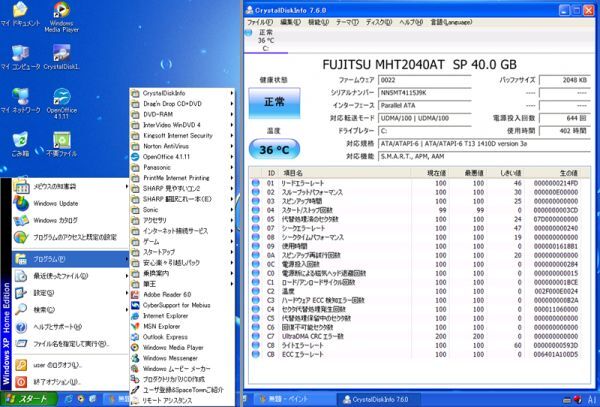Select Windows Update in Start menu
Image resolution: width=600 pixels, height=407 pixels.
[71, 204]
